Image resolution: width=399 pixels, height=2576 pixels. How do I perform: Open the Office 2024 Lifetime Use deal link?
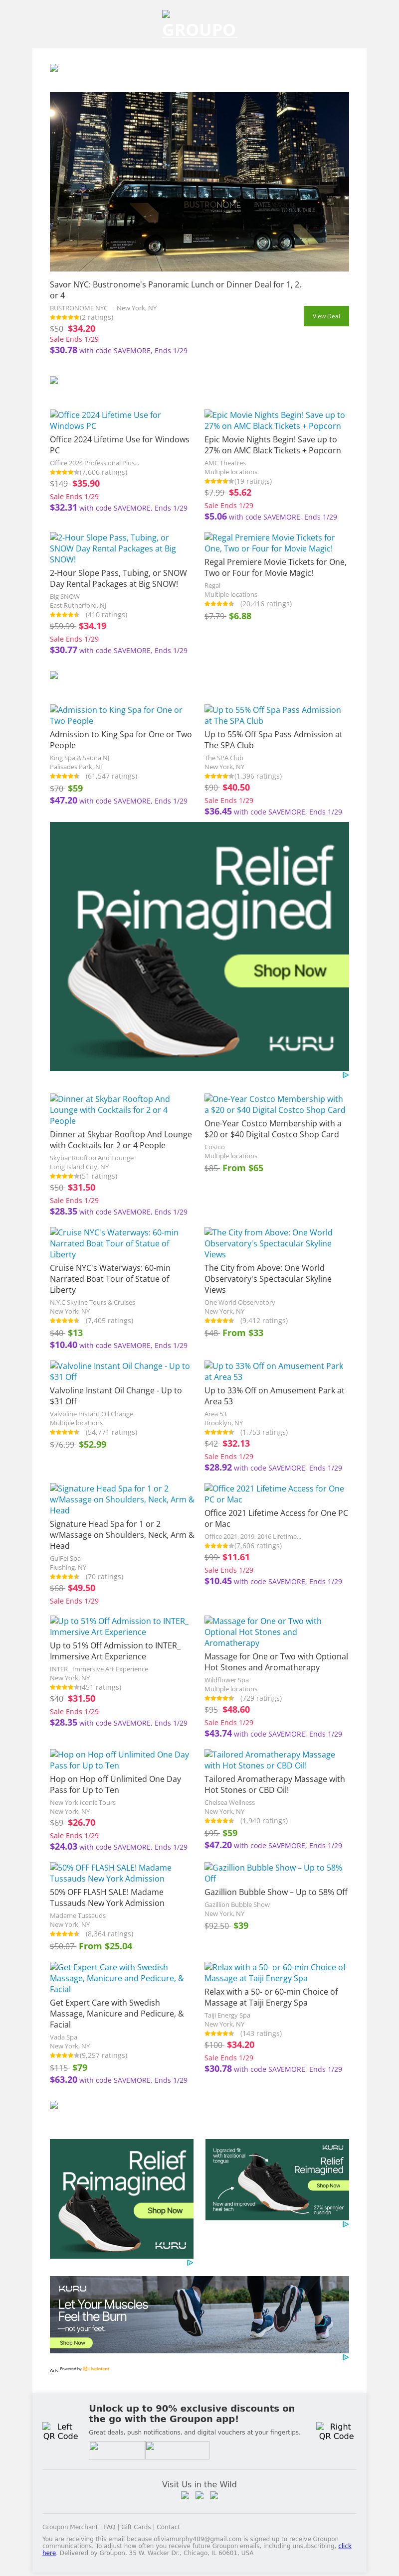[x=105, y=420]
